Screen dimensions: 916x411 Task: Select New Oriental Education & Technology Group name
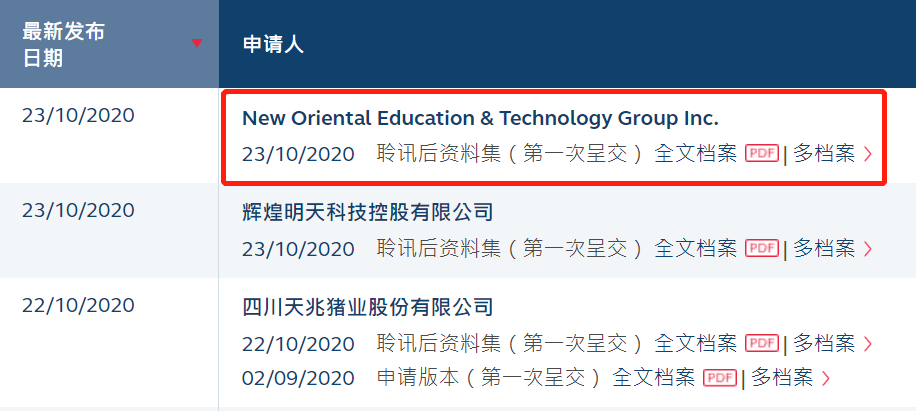pos(480,119)
